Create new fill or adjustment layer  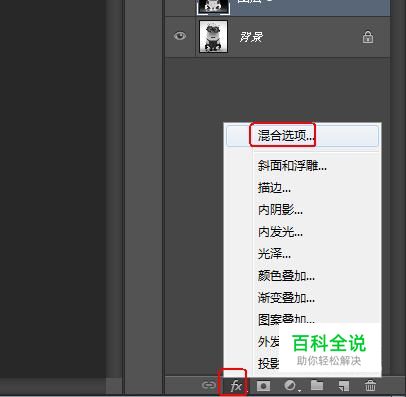click(x=291, y=386)
